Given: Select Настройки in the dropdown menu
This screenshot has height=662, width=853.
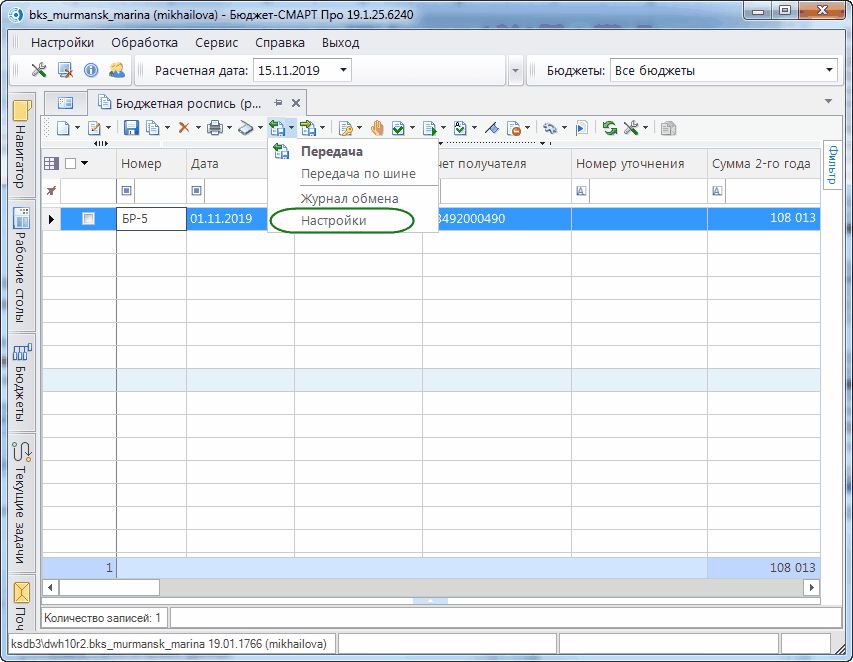Looking at the screenshot, I should 334,220.
